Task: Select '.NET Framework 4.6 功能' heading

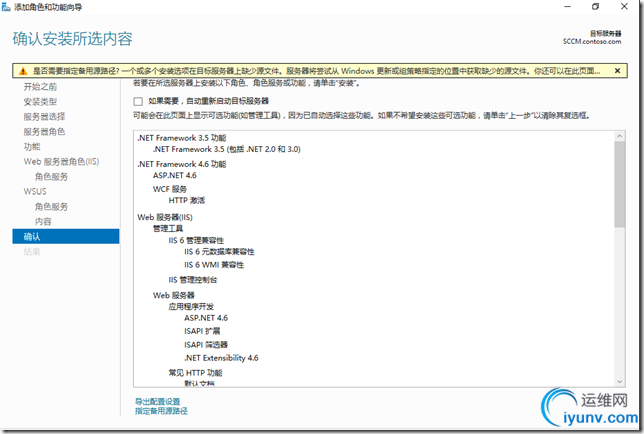Action: 182,164
